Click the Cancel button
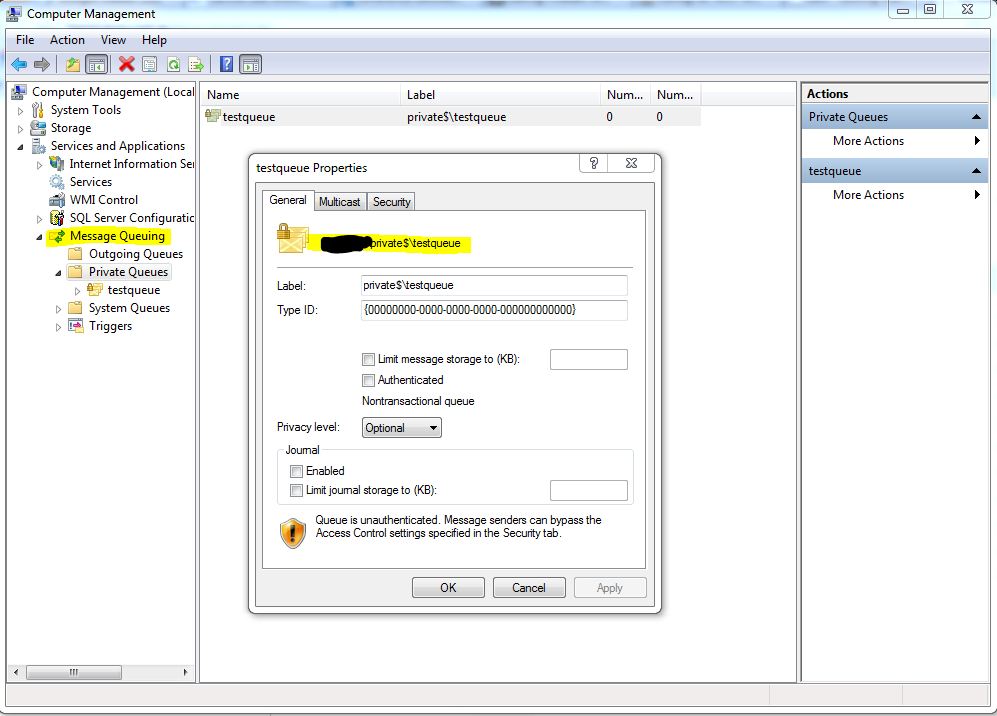 click(x=529, y=588)
